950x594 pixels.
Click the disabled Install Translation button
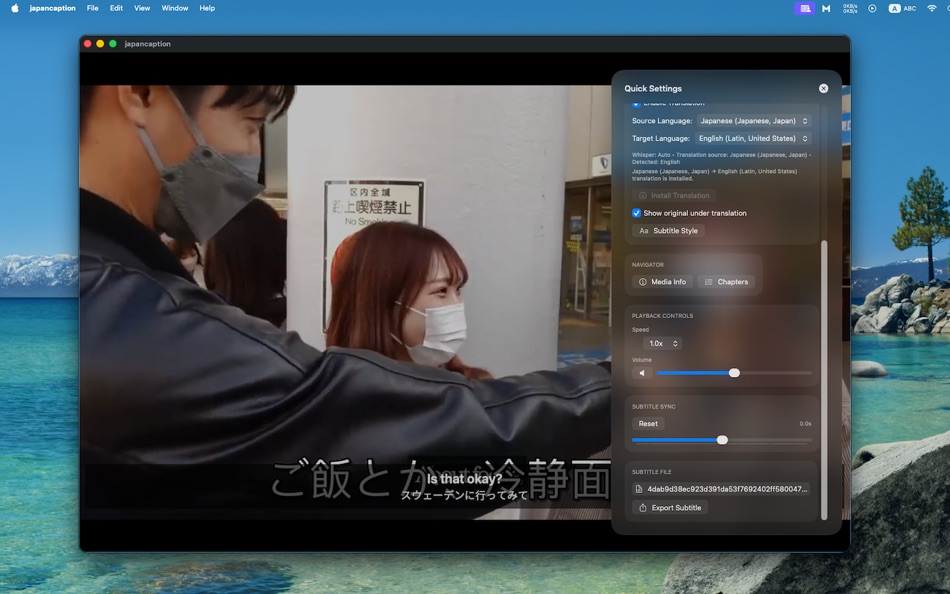pos(674,195)
